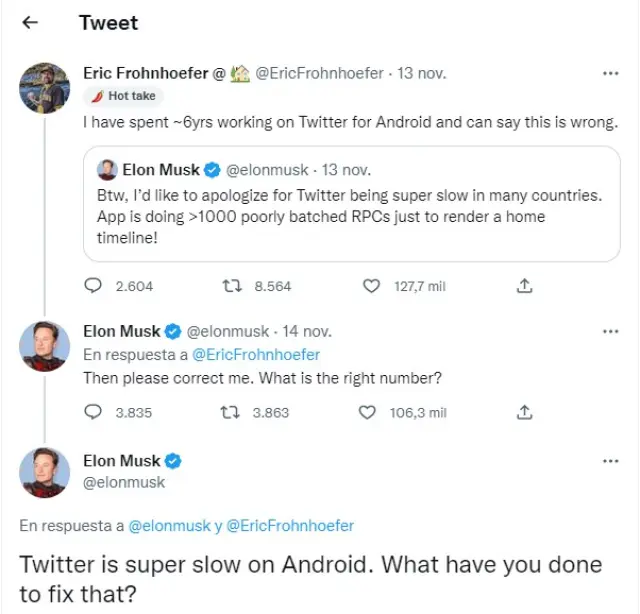Open more options on Eric's tweet
The height and width of the screenshot is (614, 640).
coord(610,73)
